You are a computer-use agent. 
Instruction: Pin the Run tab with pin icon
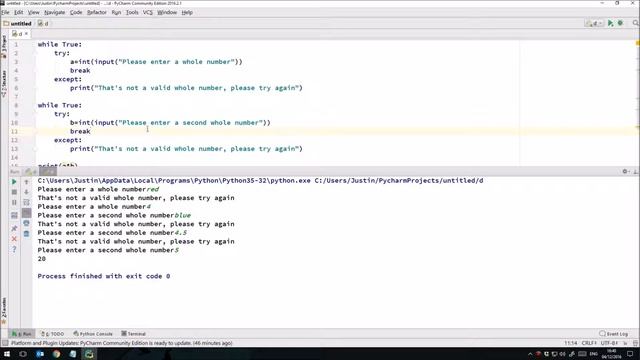coord(14,228)
